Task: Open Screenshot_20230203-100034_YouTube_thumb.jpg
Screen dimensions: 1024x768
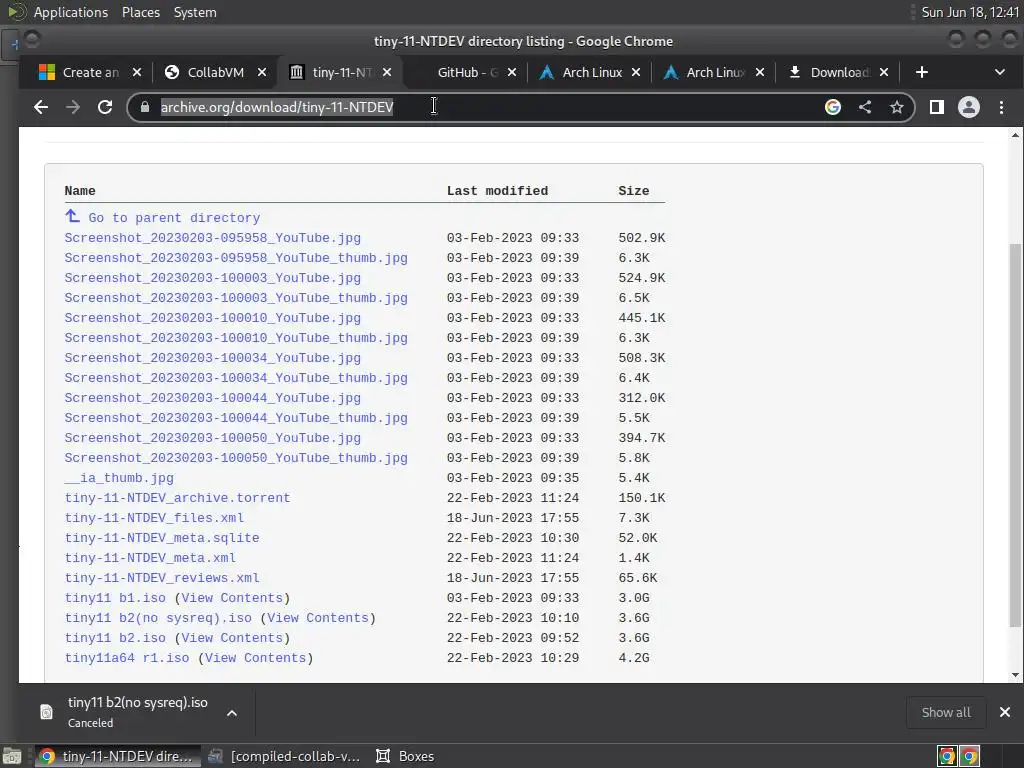Action: [x=236, y=378]
